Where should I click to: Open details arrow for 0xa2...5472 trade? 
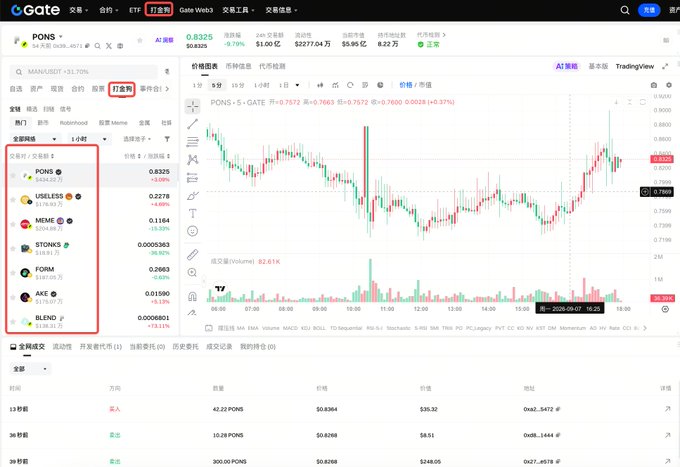click(x=667, y=409)
